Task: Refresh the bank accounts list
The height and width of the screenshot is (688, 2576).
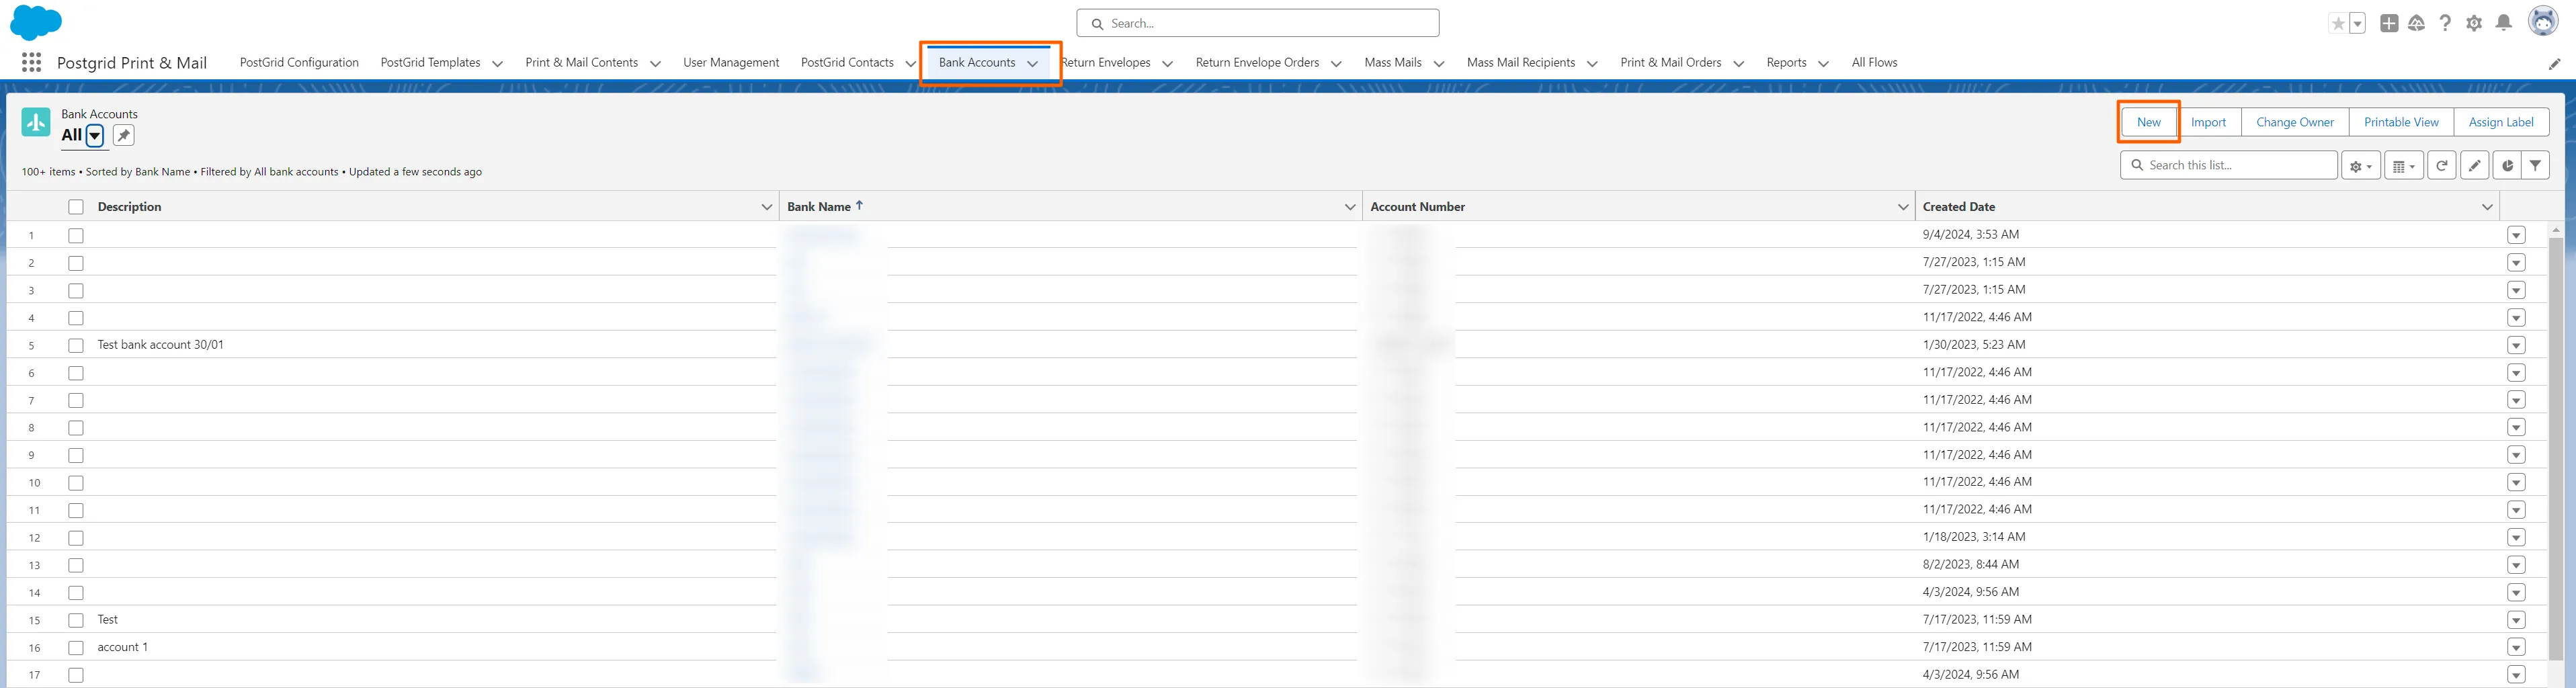Action: [2441, 166]
